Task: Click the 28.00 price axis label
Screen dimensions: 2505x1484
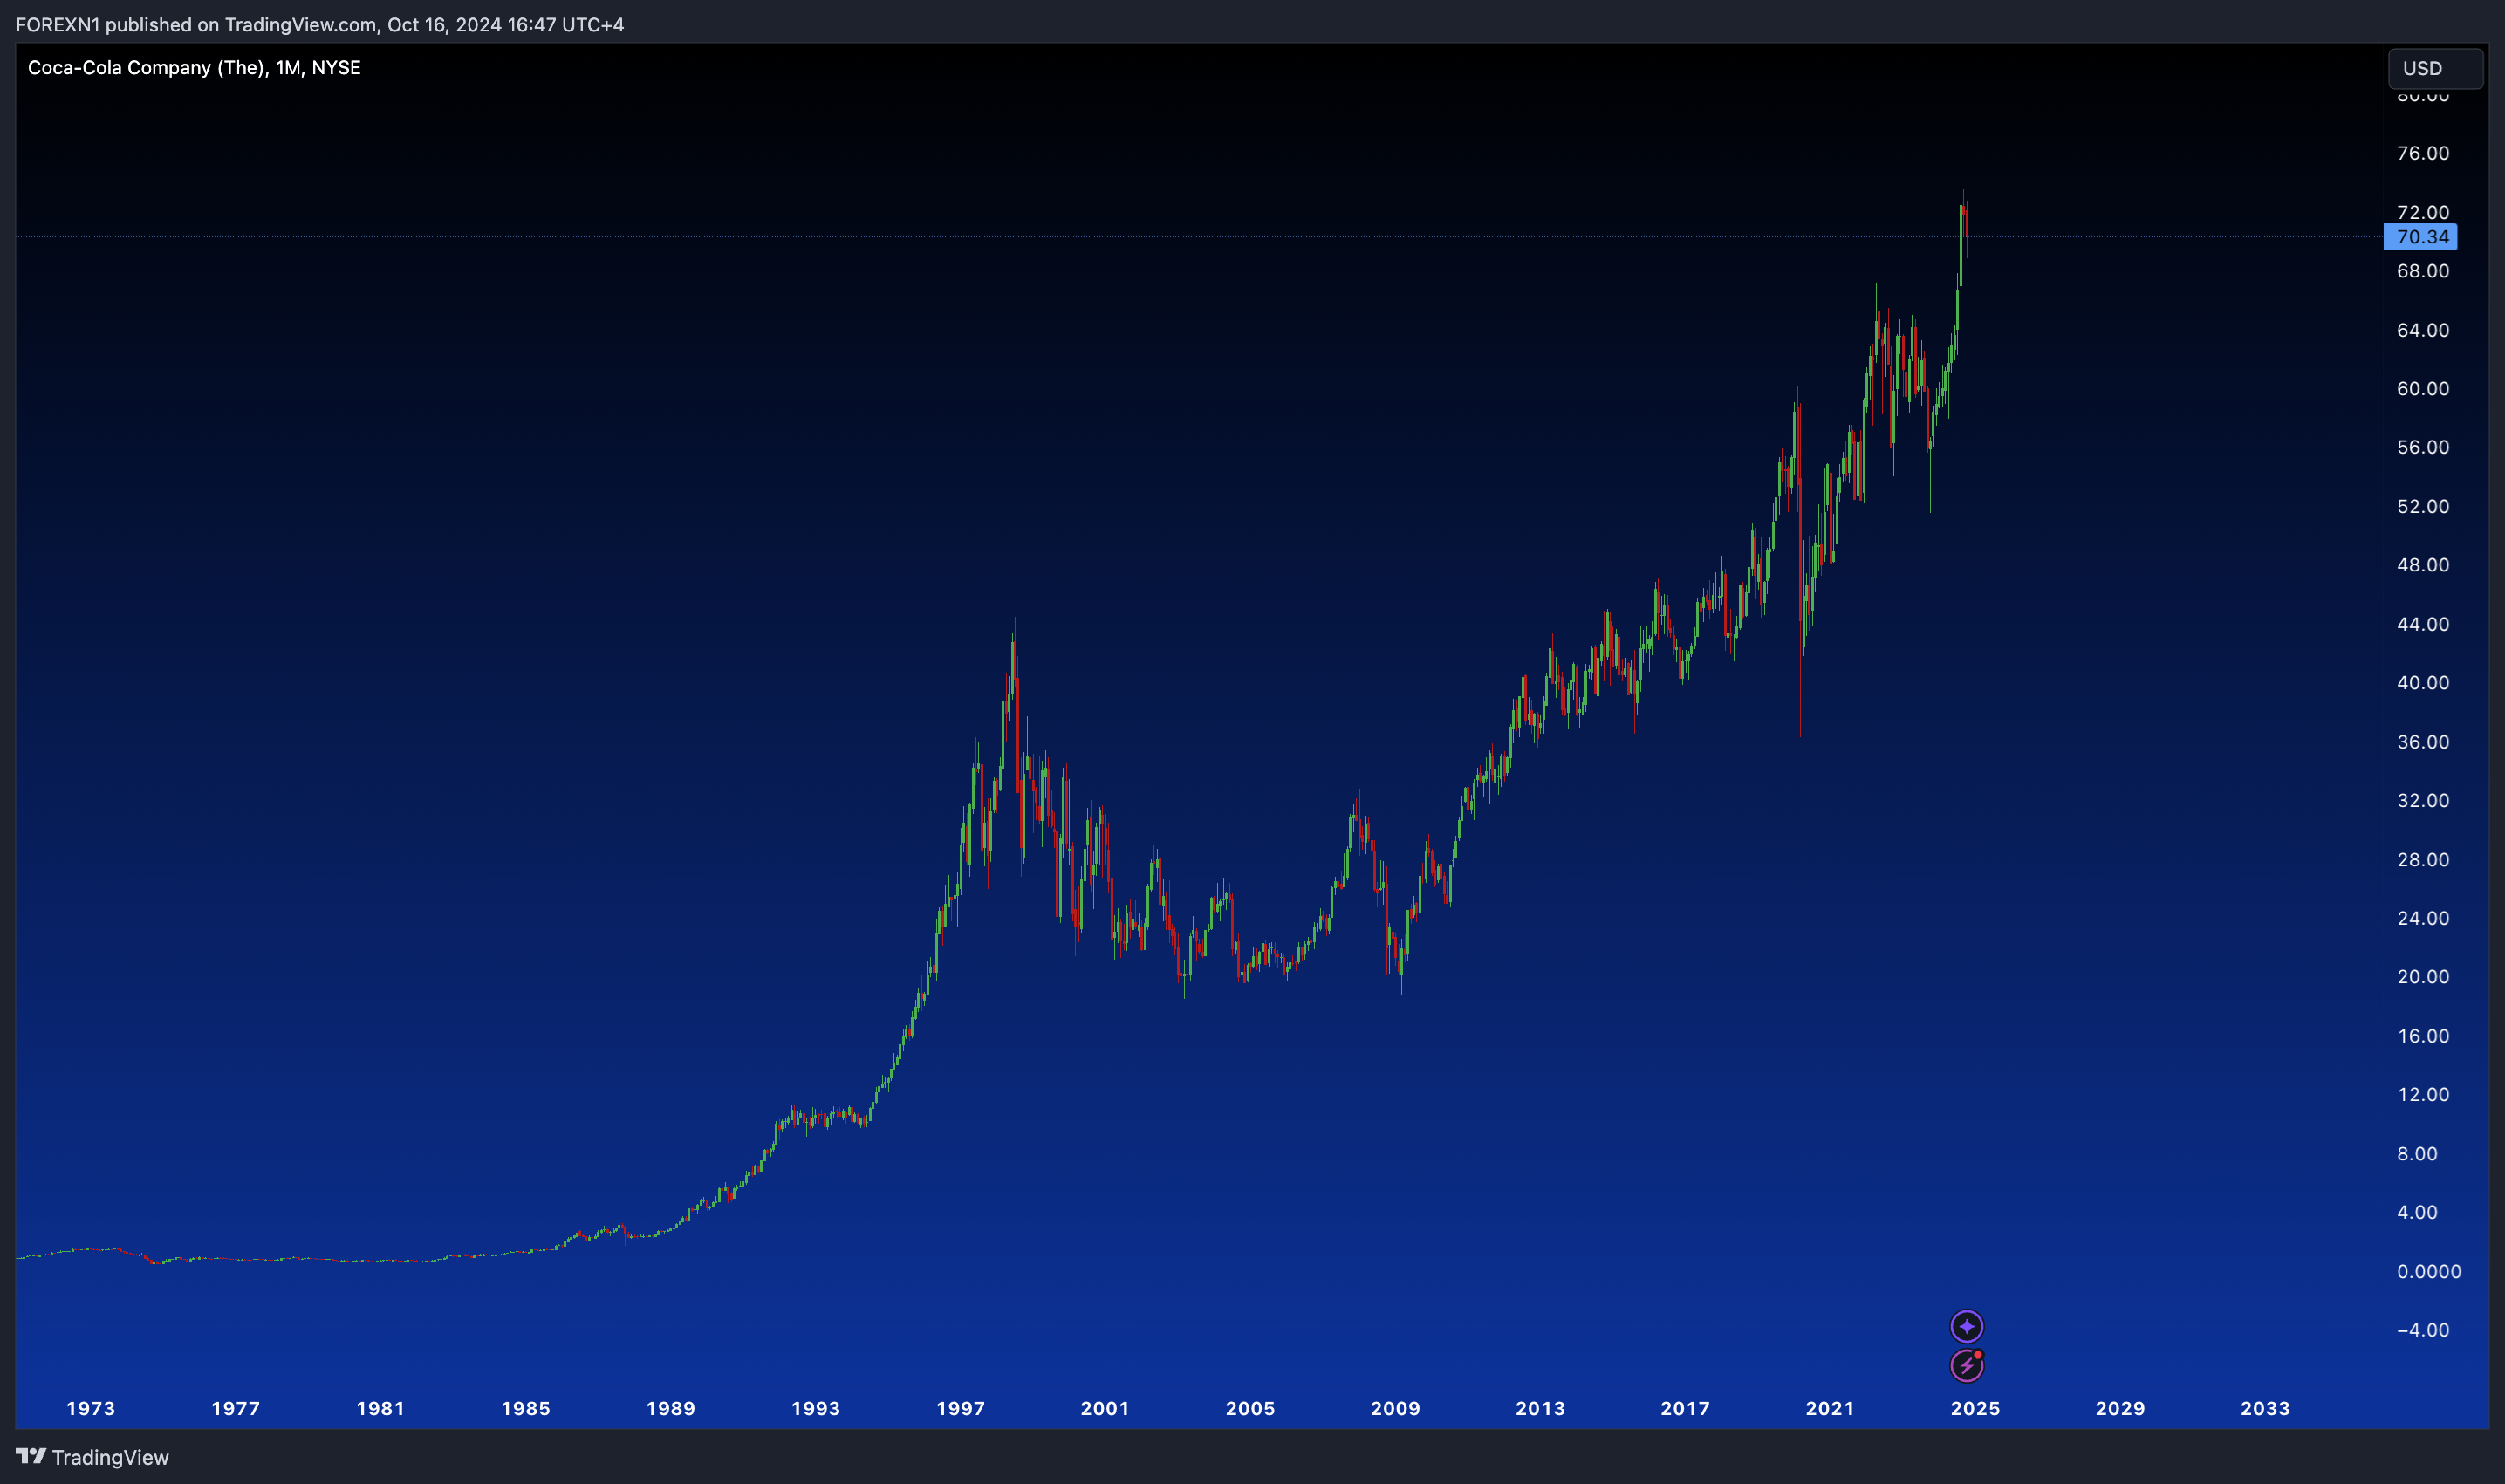Action: pyautogui.click(x=2422, y=859)
